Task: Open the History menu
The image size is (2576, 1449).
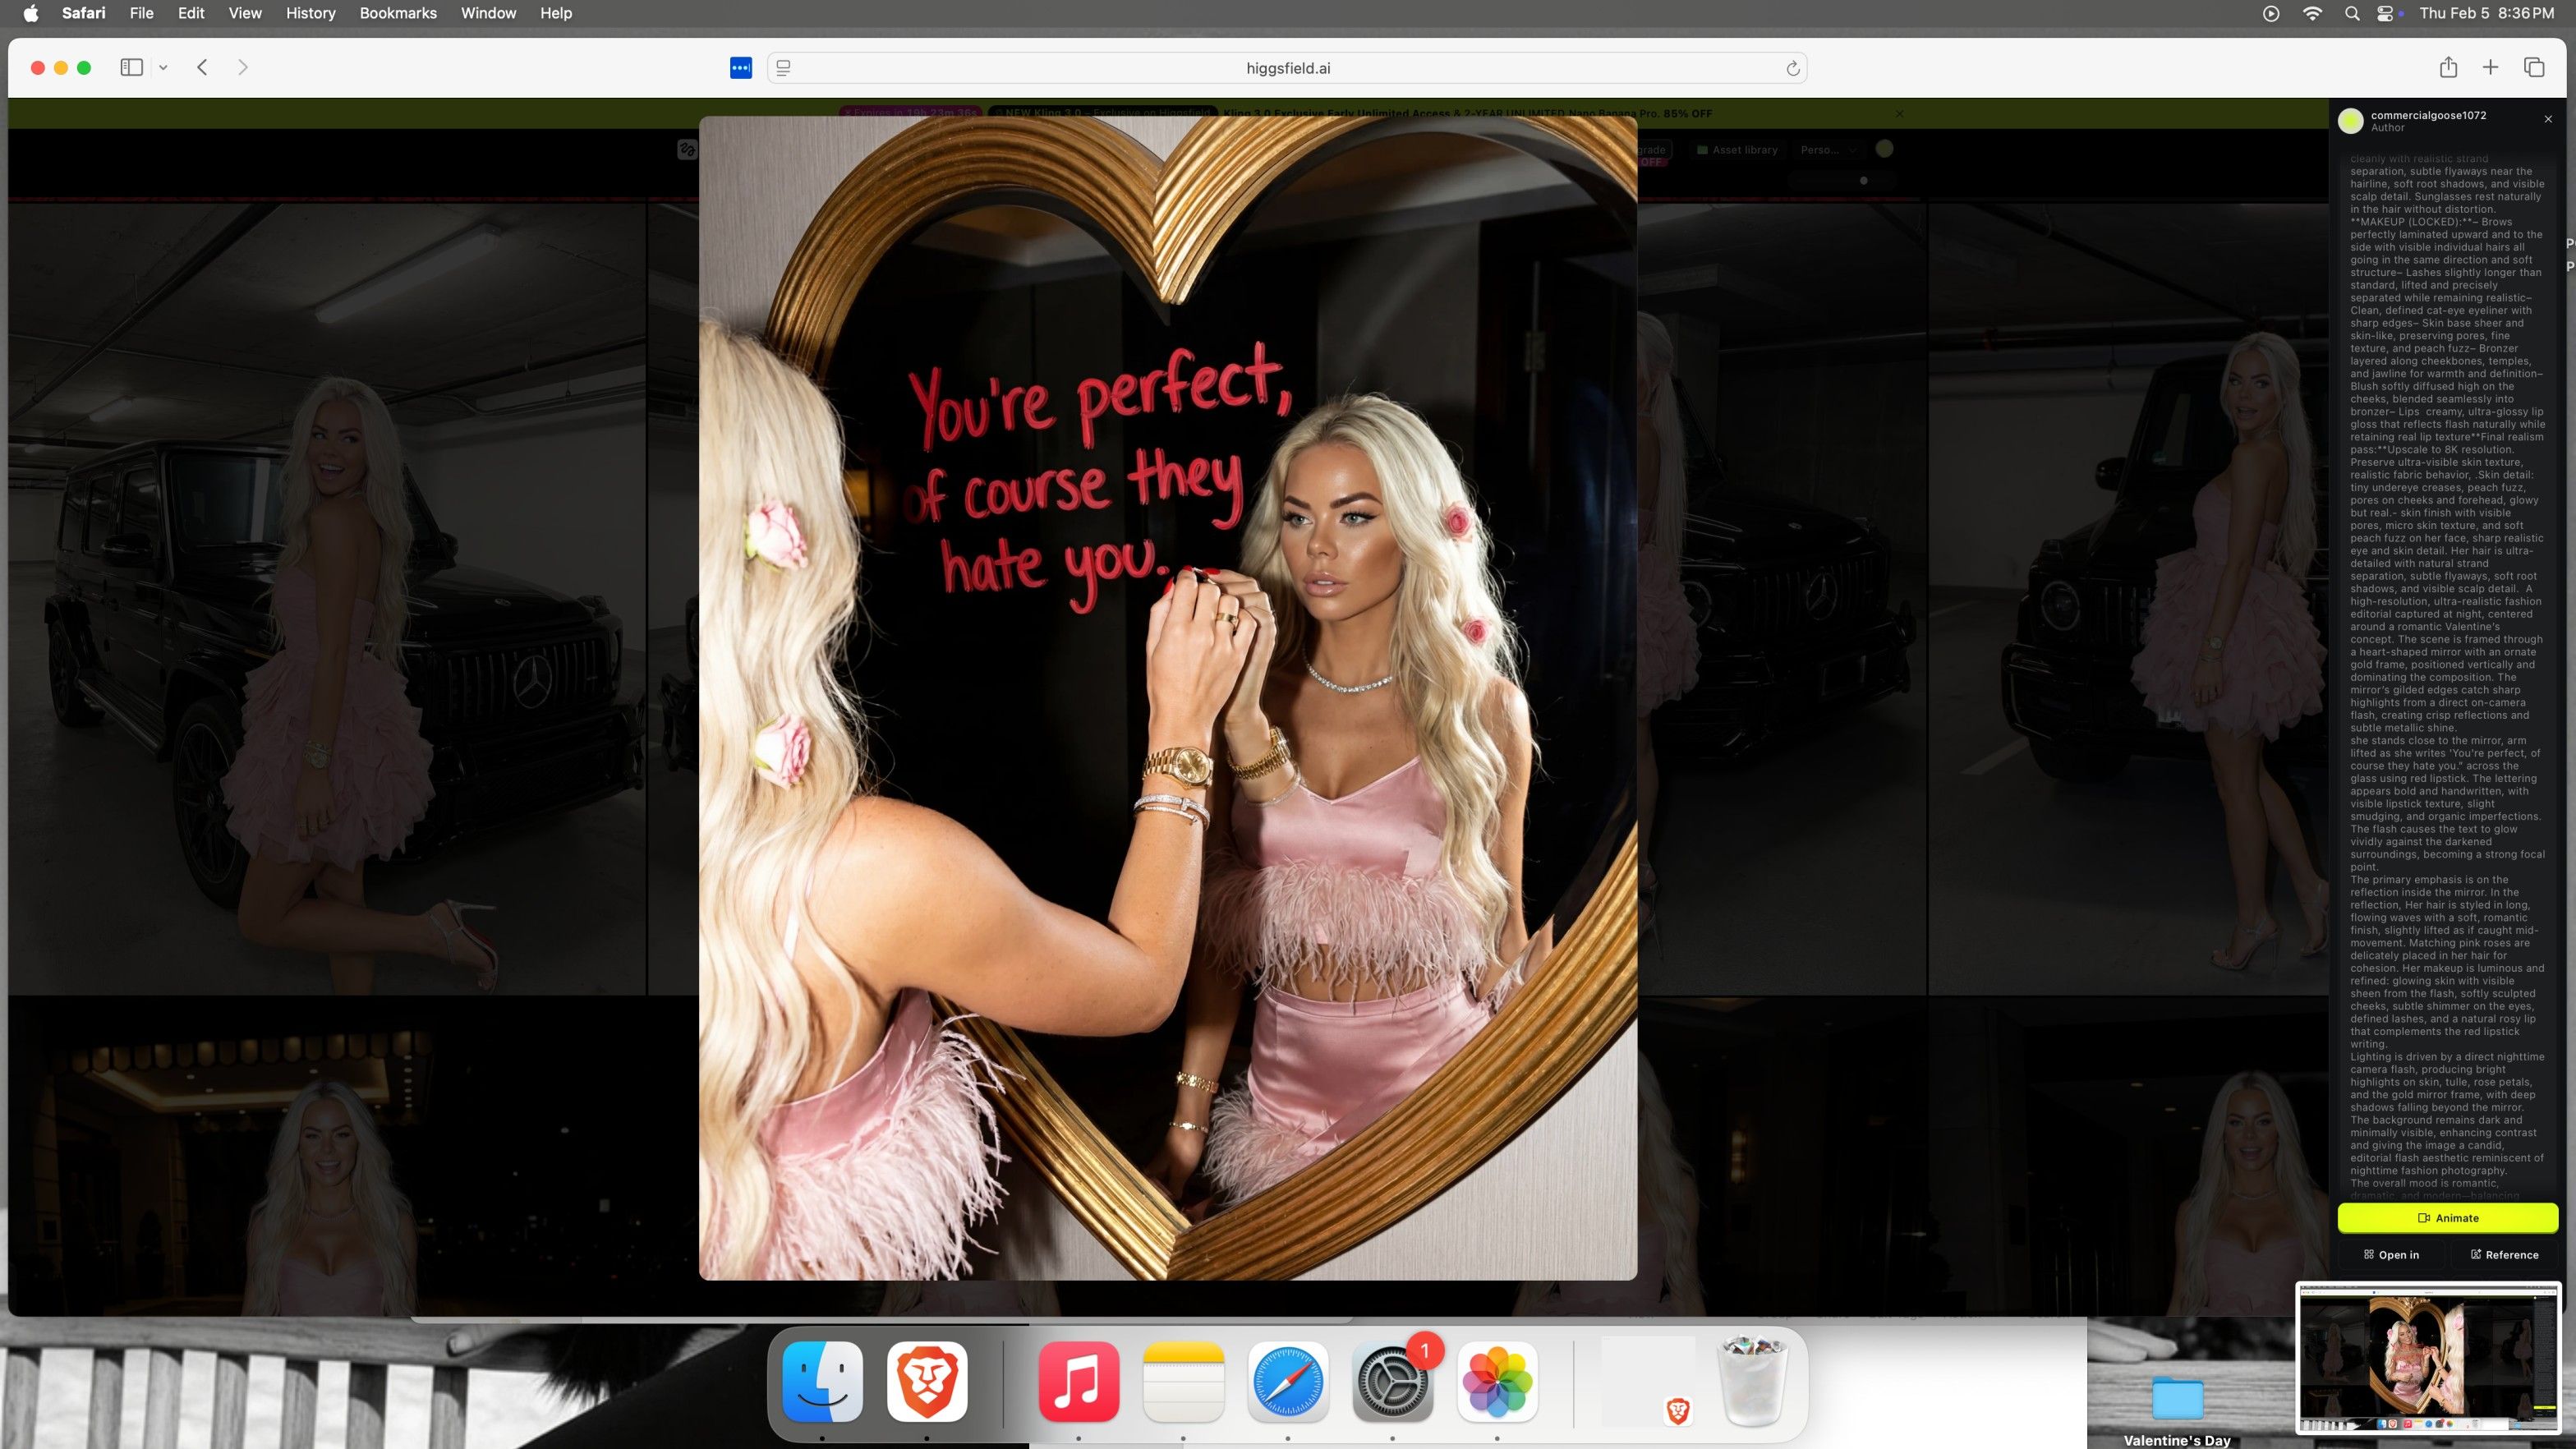Action: coord(310,13)
